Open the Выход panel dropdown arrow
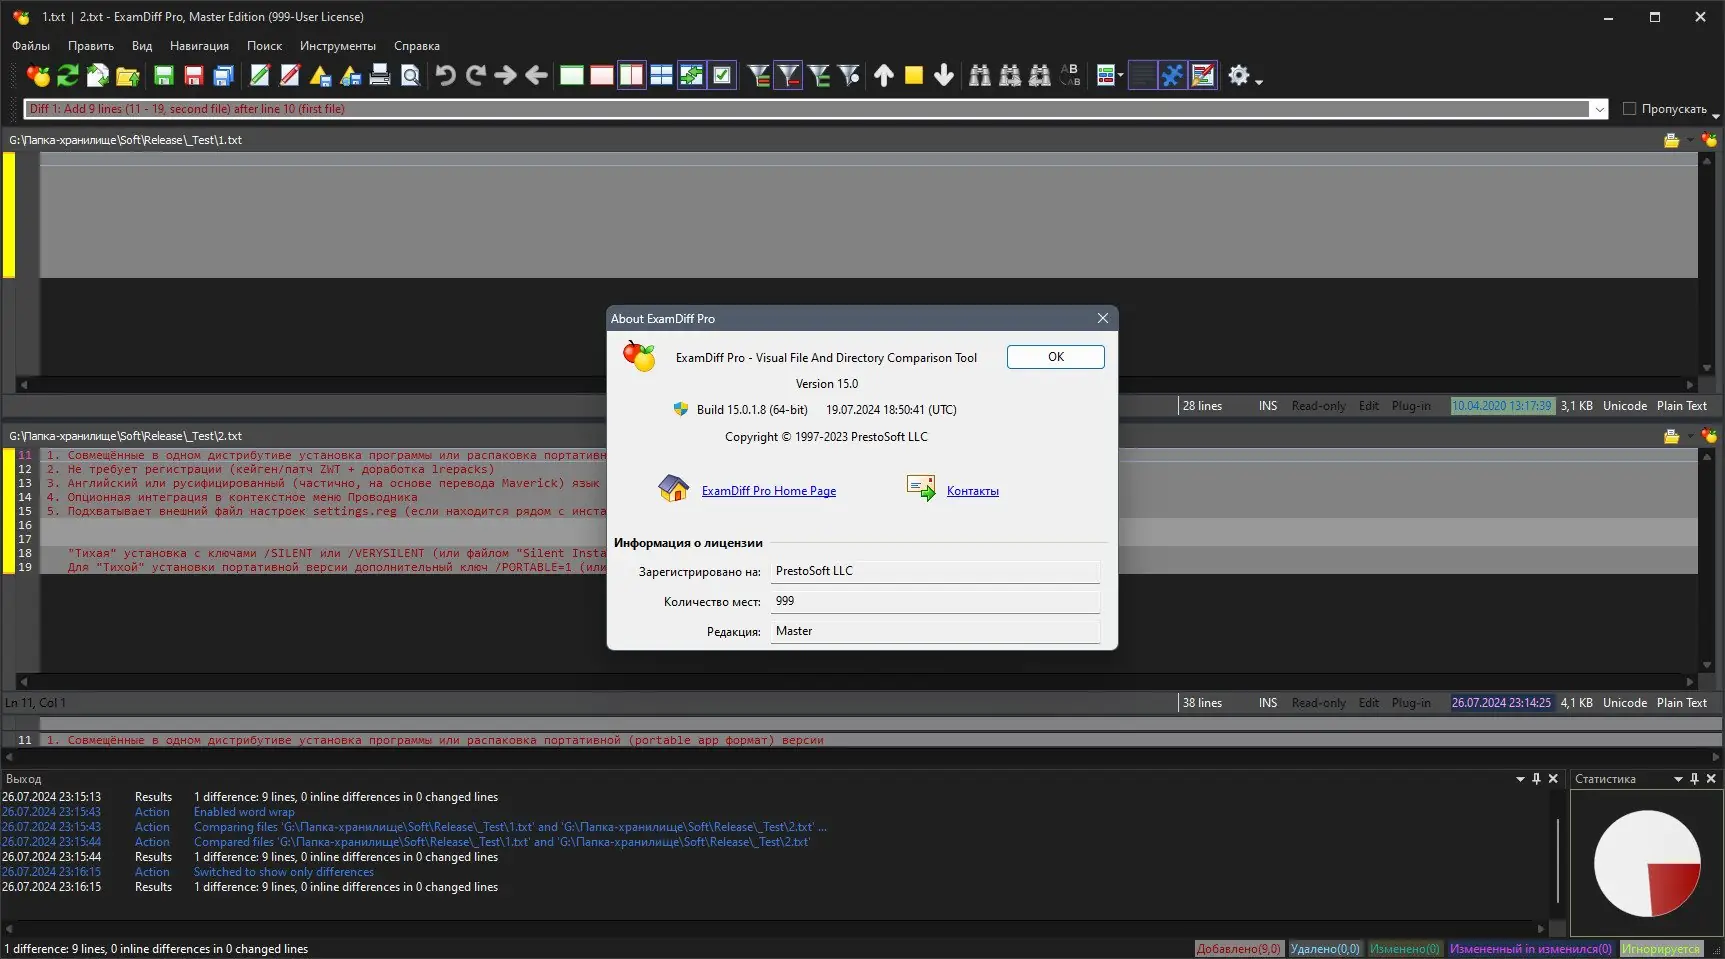Screen dimensions: 1725x959 click(x=1521, y=779)
